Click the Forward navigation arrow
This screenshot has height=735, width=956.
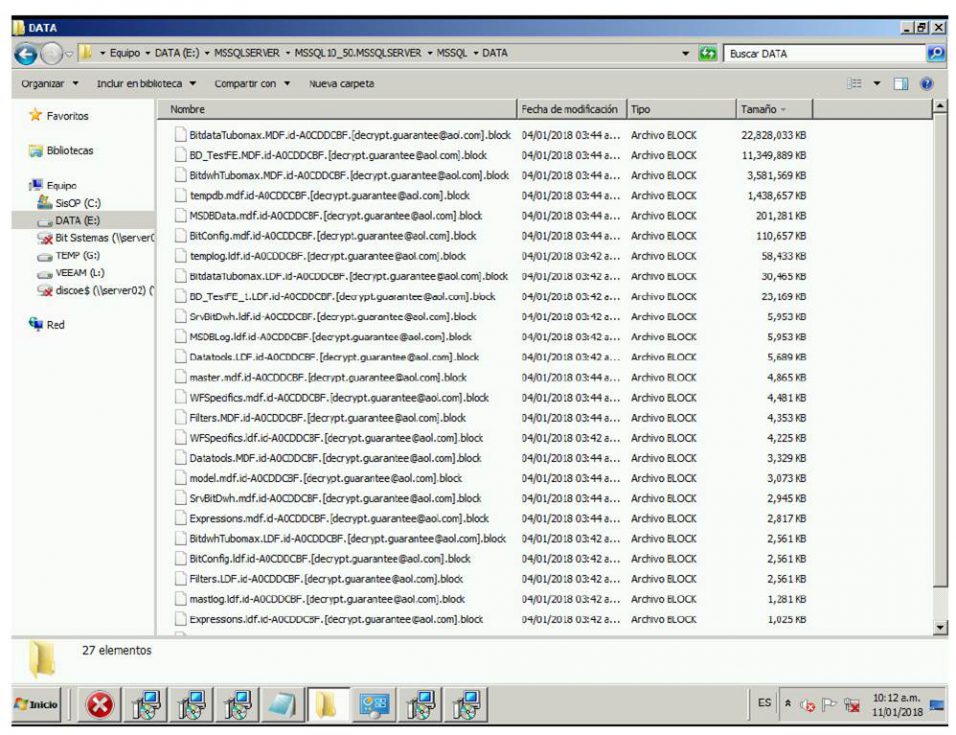pos(51,54)
